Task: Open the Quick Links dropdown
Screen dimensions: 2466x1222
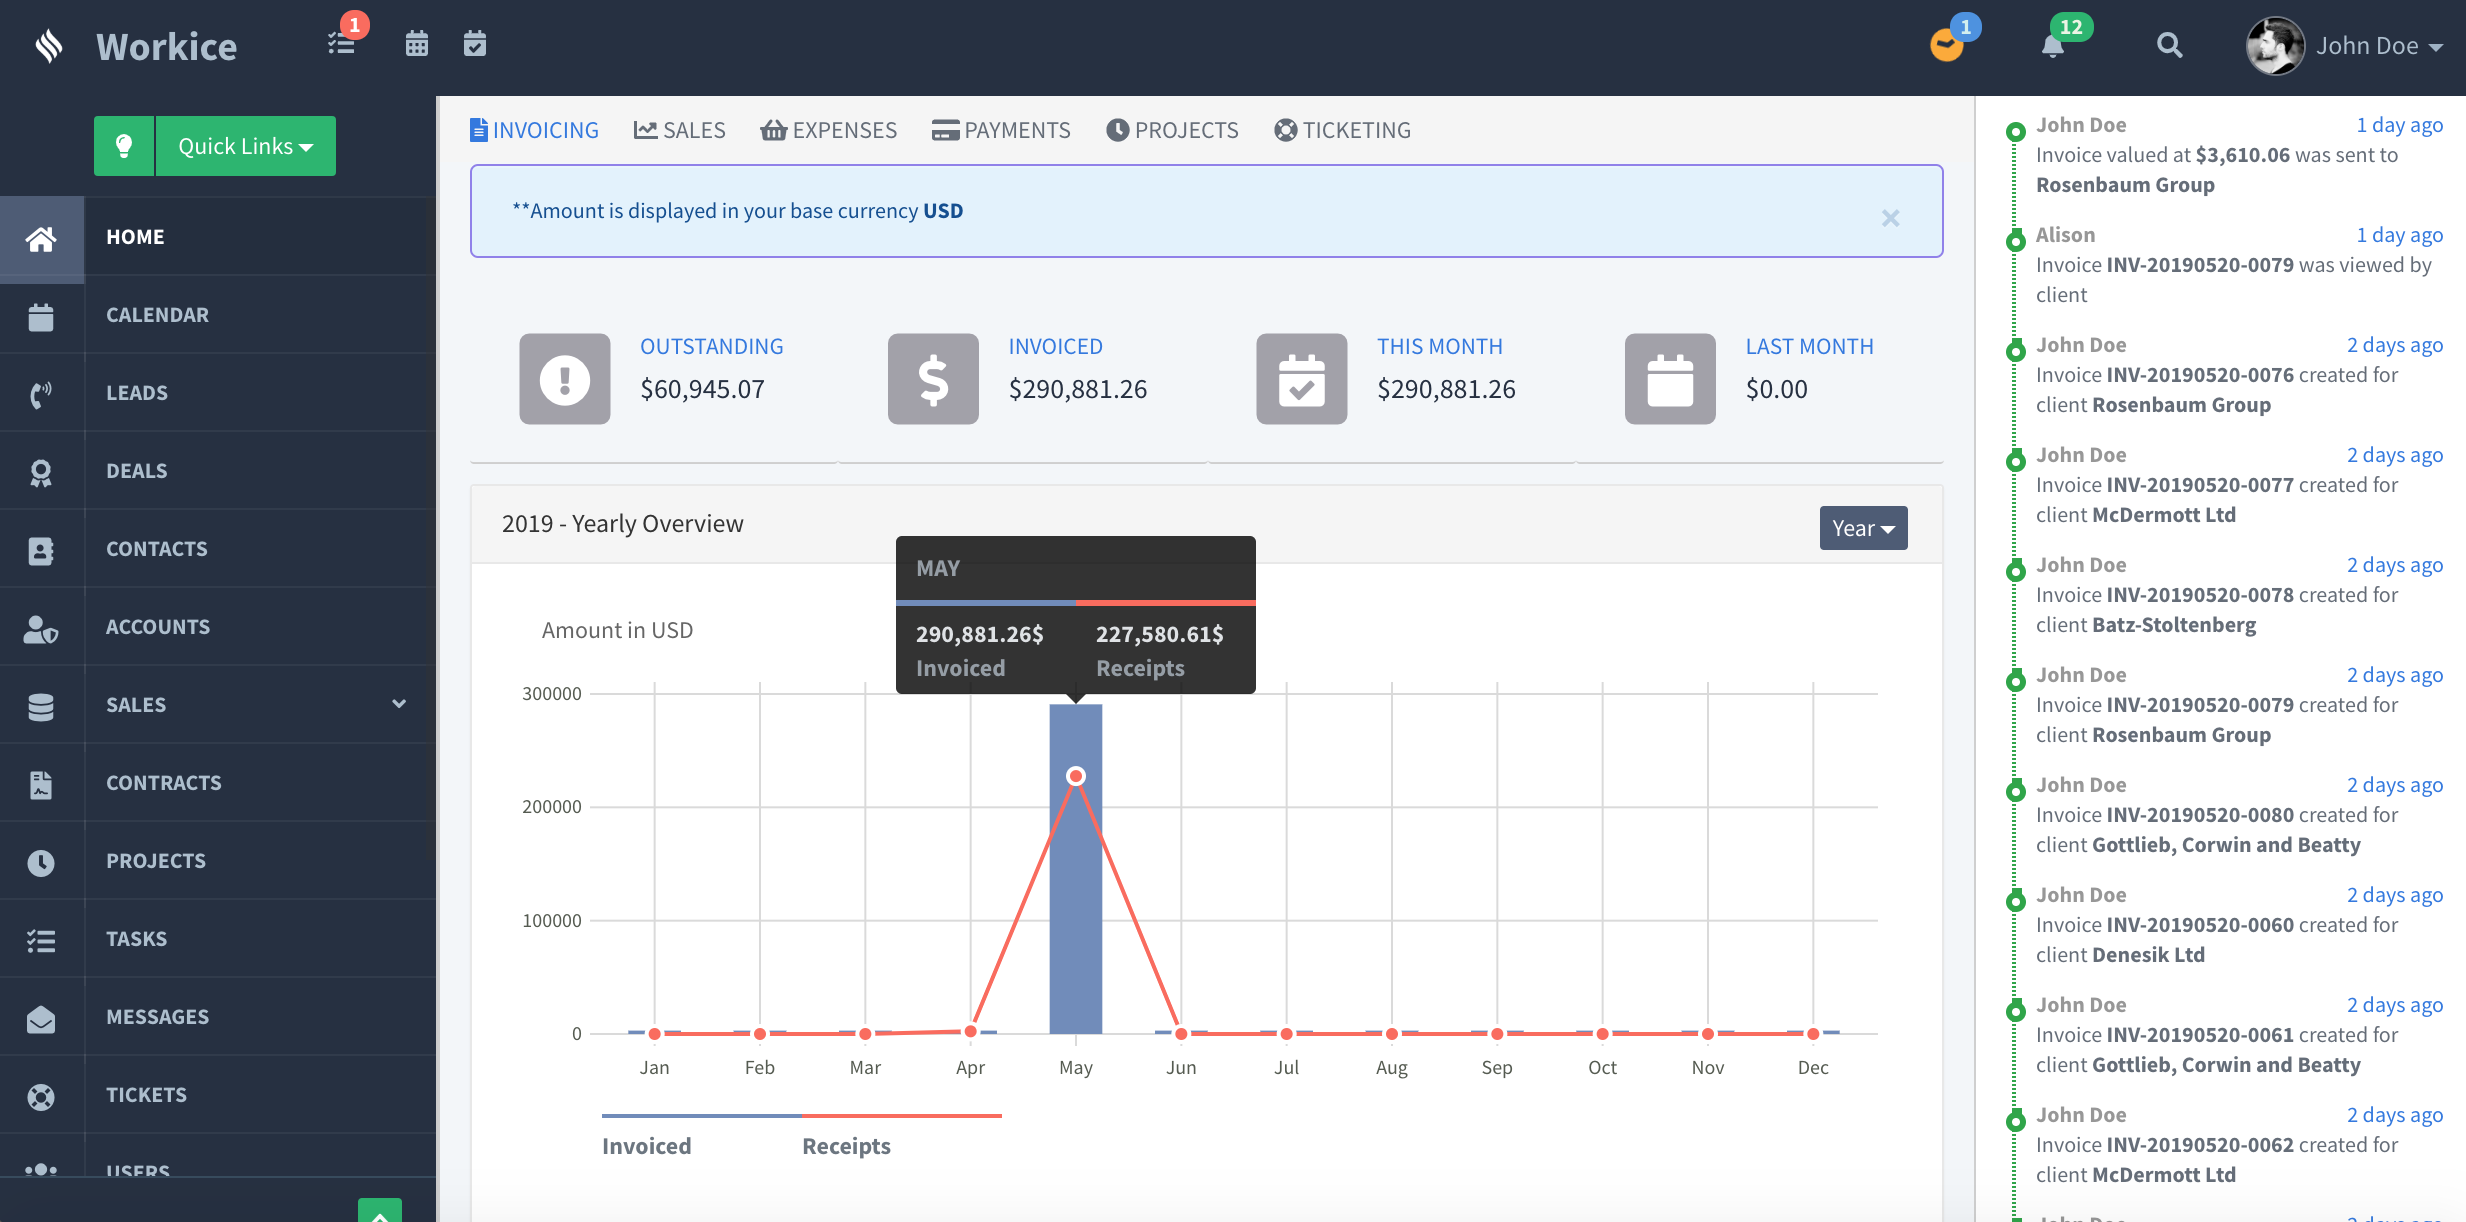Action: click(246, 146)
